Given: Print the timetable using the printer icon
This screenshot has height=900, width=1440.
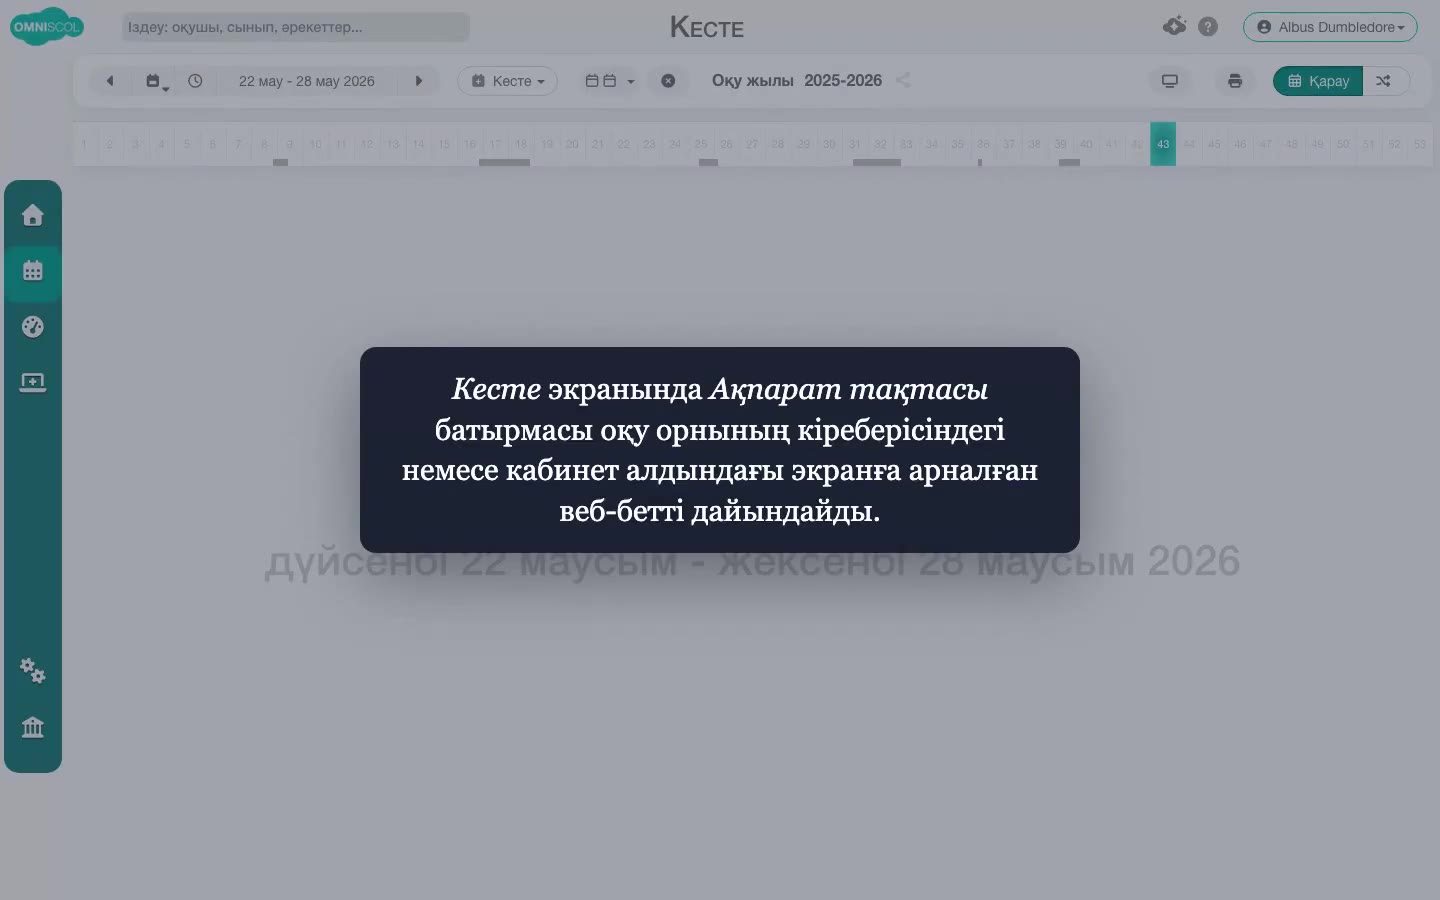Looking at the screenshot, I should pyautogui.click(x=1235, y=81).
